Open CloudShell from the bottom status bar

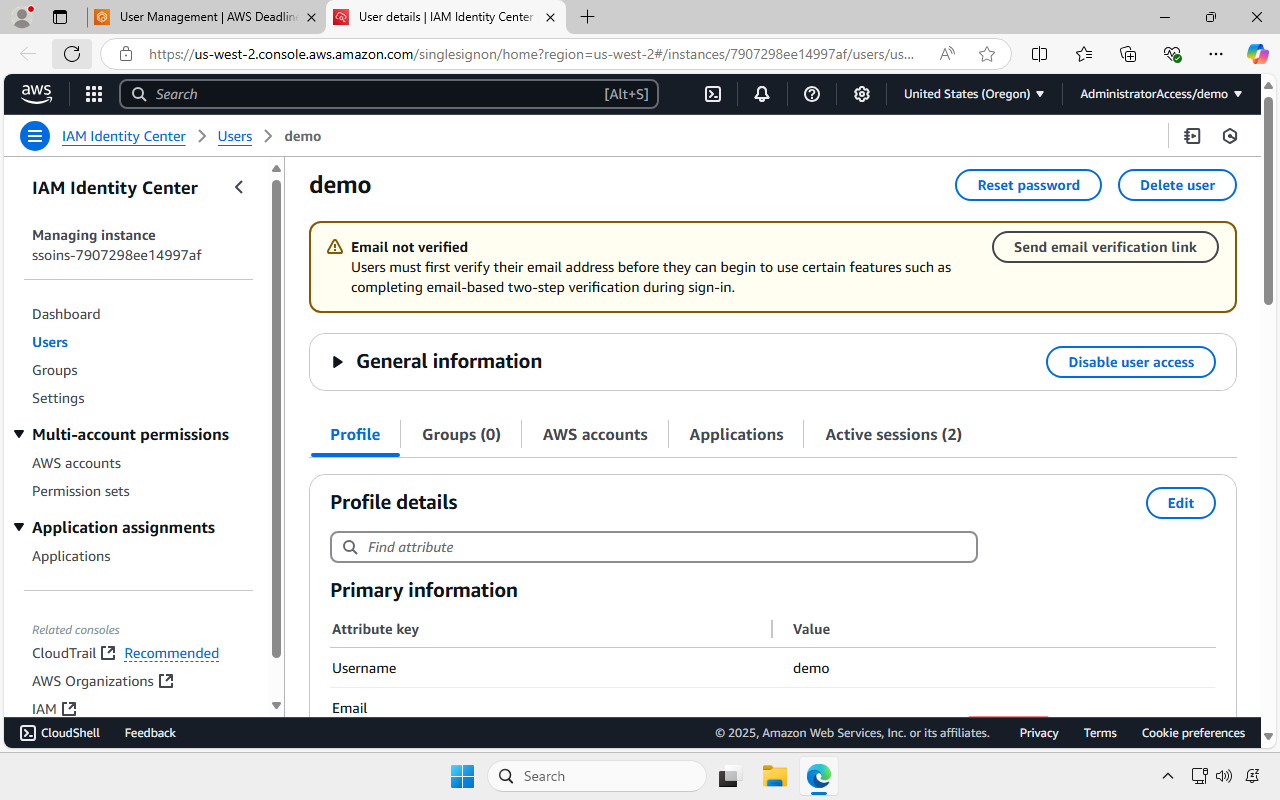coord(59,732)
